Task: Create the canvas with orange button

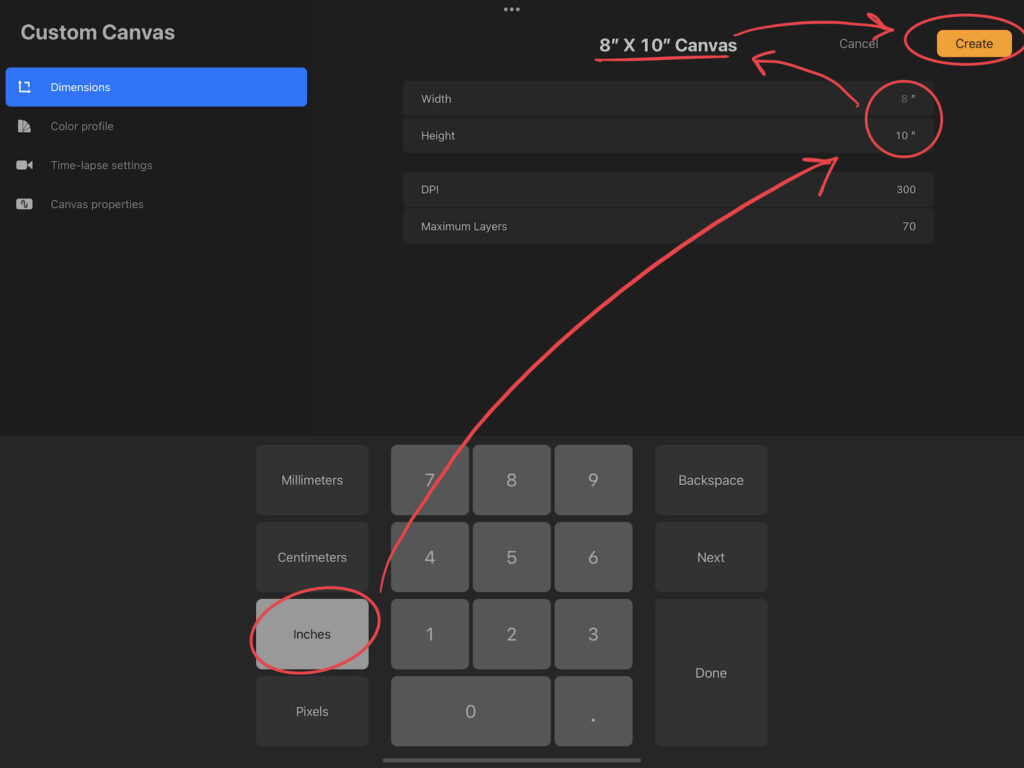Action: coord(974,44)
